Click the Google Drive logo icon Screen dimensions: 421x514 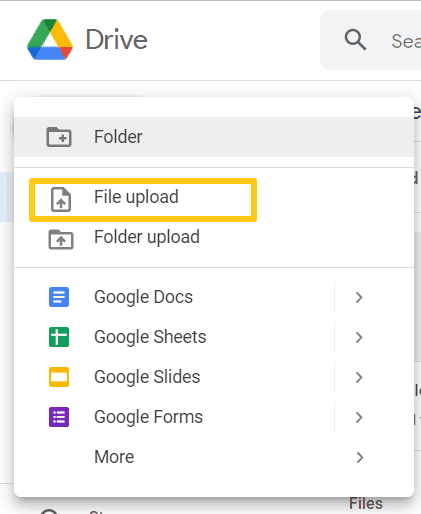pos(50,40)
